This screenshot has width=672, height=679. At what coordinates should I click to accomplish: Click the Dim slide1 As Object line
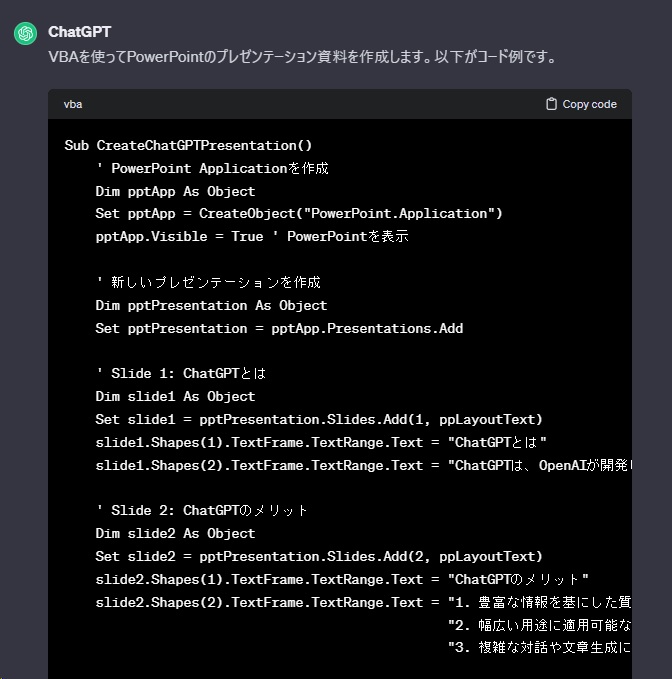pos(175,396)
